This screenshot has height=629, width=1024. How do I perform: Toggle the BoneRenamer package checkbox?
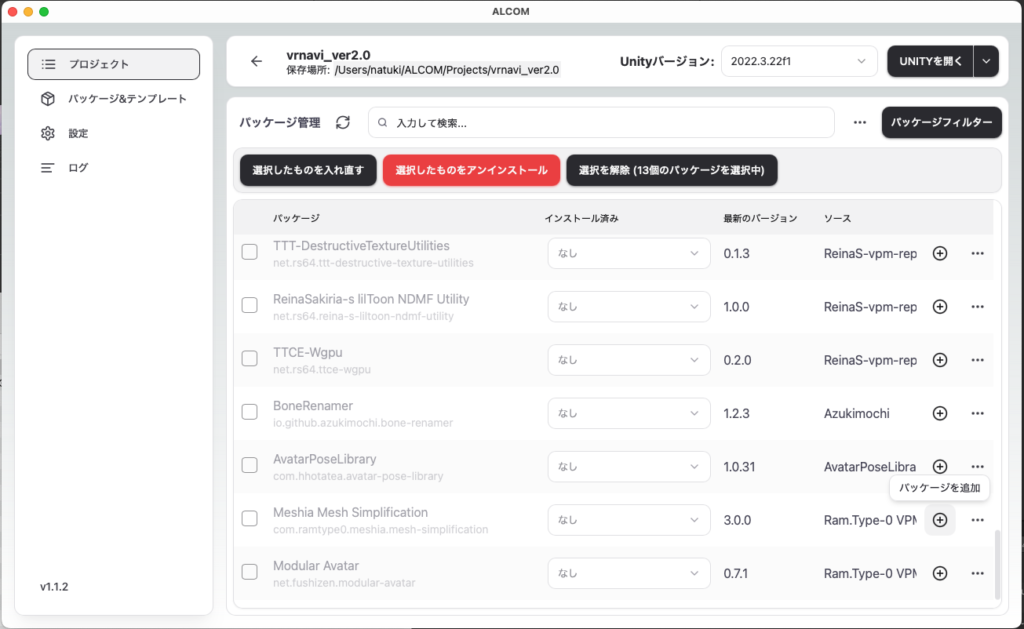click(x=250, y=413)
